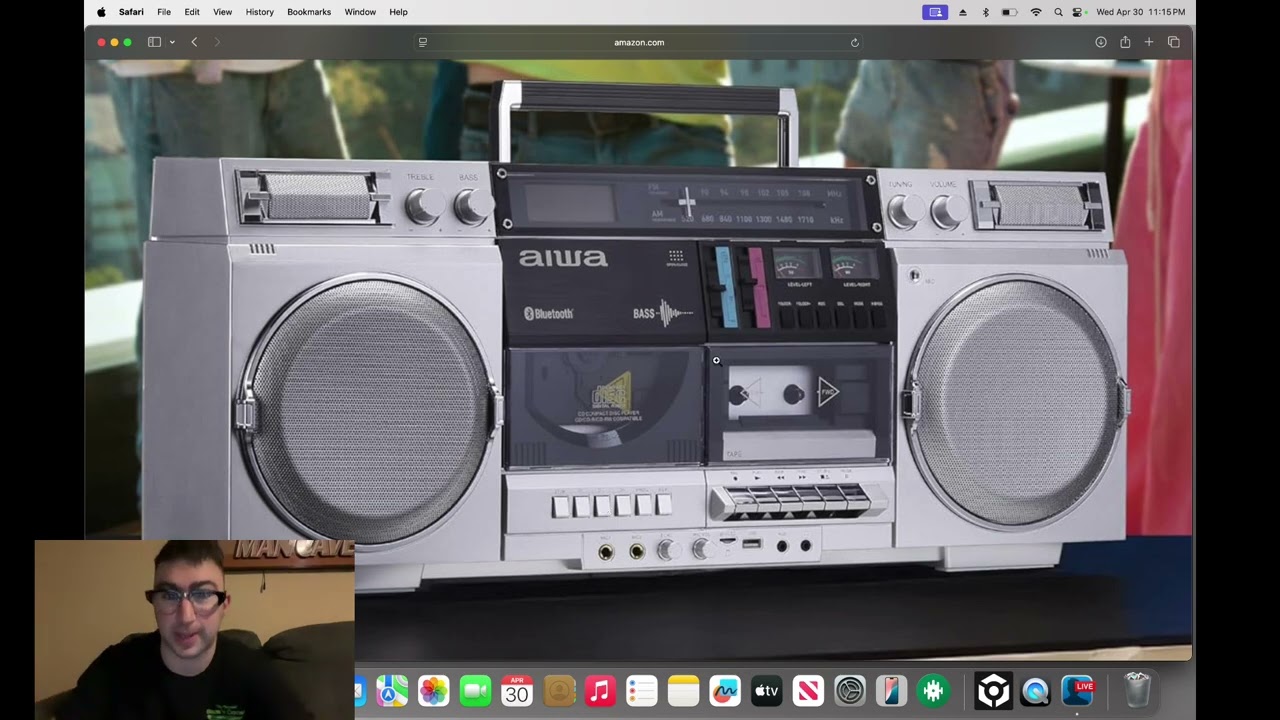Open the Share menu in Safari toolbar

[1125, 42]
